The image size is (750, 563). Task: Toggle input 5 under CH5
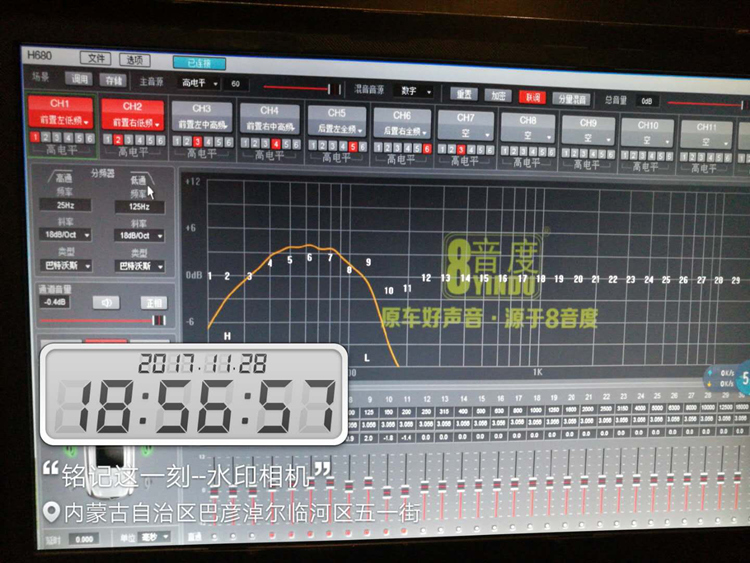coord(353,146)
